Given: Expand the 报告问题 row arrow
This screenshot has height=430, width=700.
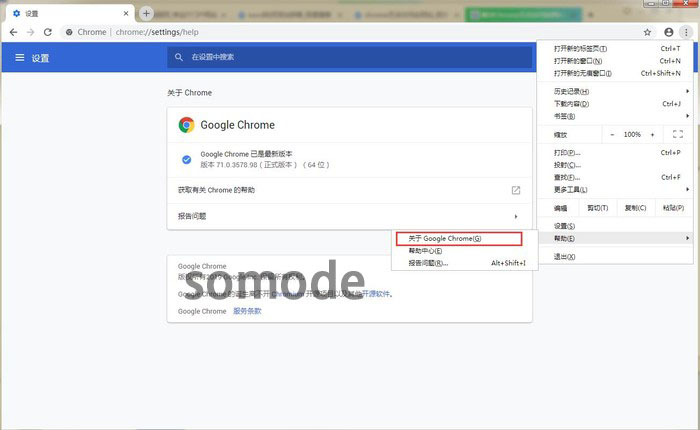Looking at the screenshot, I should pos(516,217).
